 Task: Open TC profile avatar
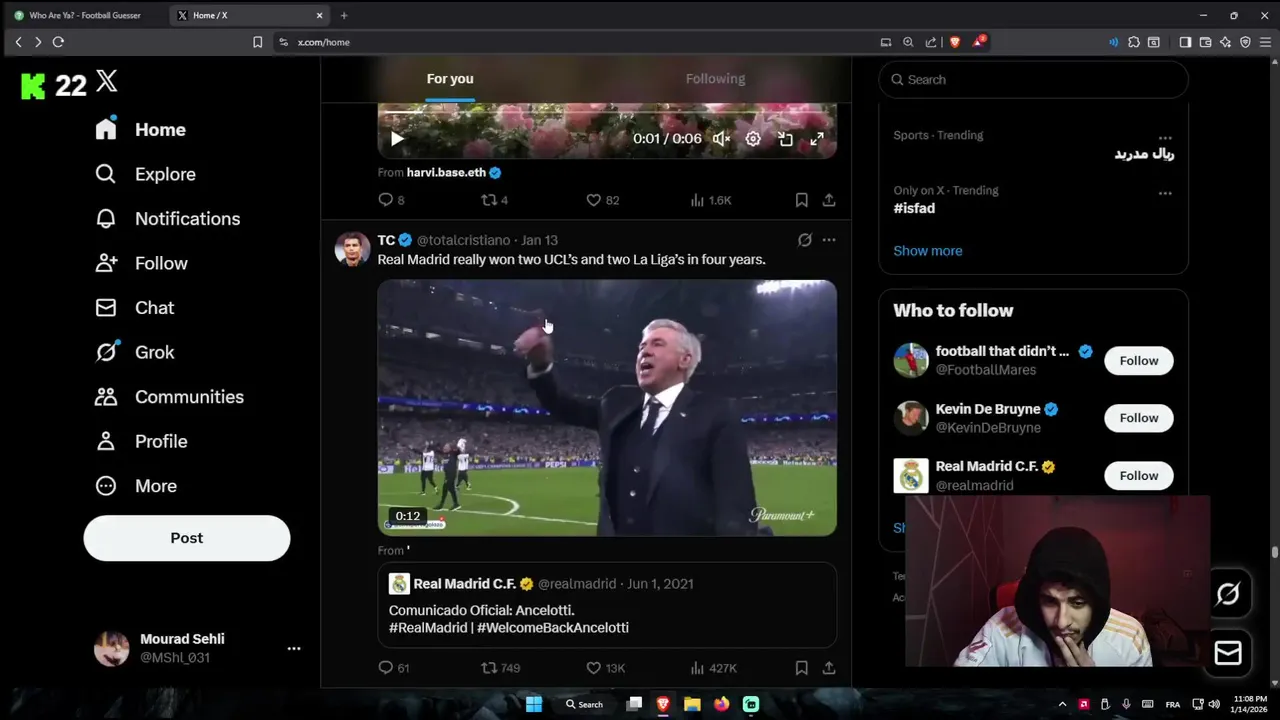[x=352, y=249]
